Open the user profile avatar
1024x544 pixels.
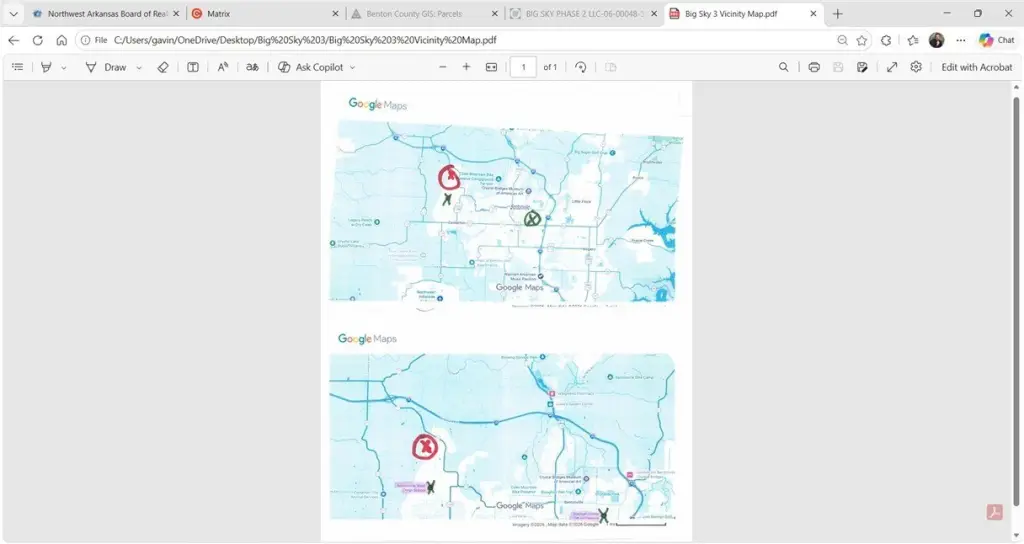coord(936,40)
